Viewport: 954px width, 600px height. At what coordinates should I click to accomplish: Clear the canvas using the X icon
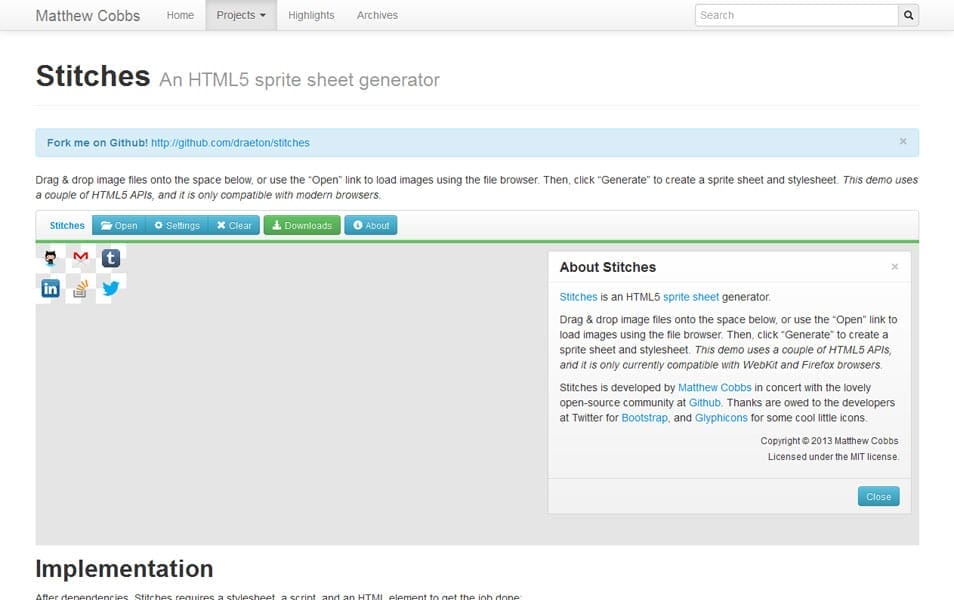click(x=222, y=225)
